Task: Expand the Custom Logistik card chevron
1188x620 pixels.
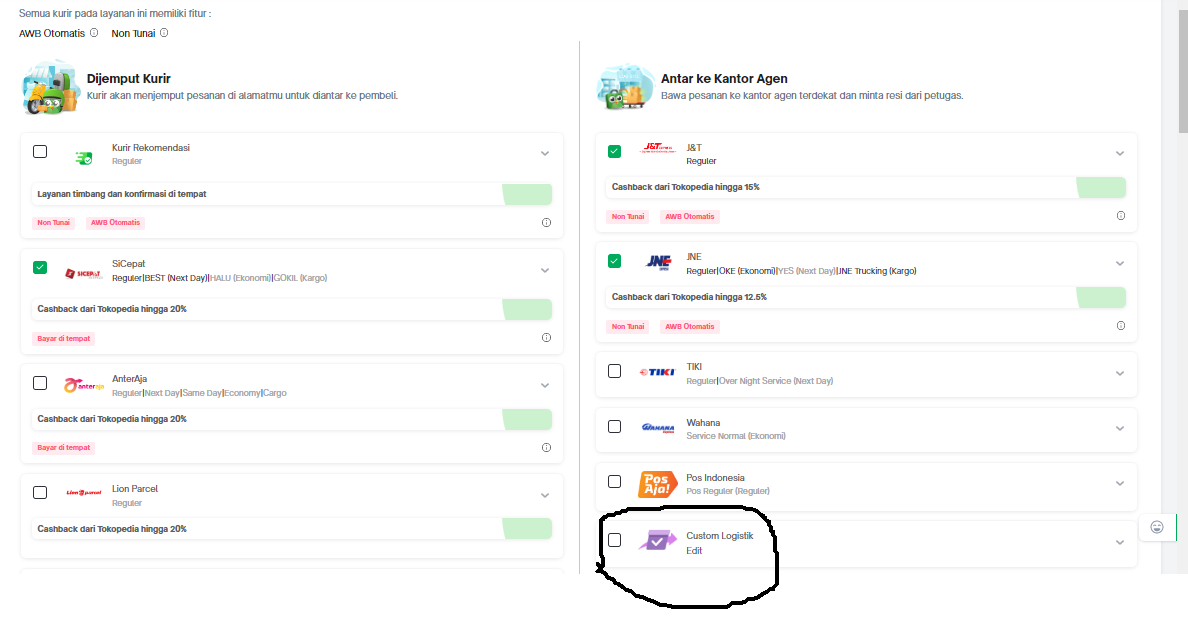Action: [1120, 543]
